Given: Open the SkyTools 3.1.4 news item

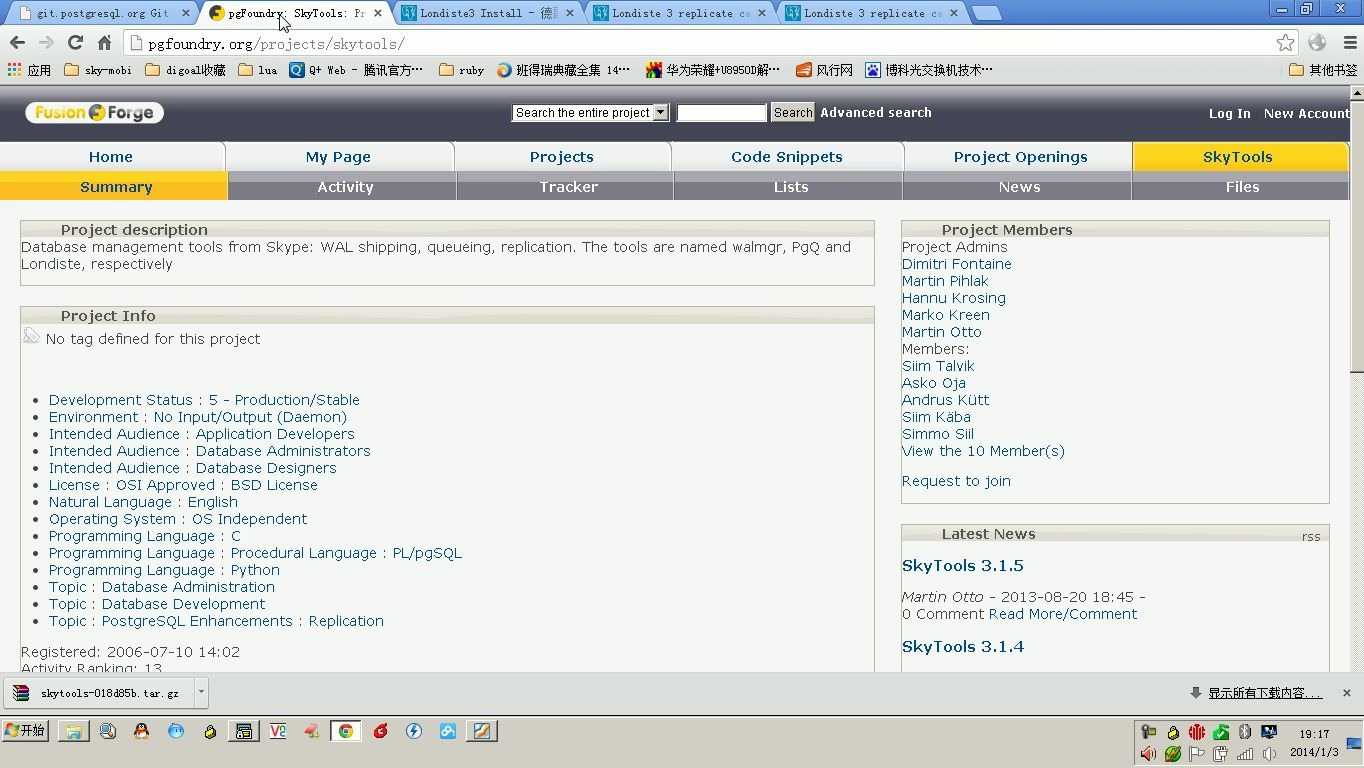Looking at the screenshot, I should [963, 647].
